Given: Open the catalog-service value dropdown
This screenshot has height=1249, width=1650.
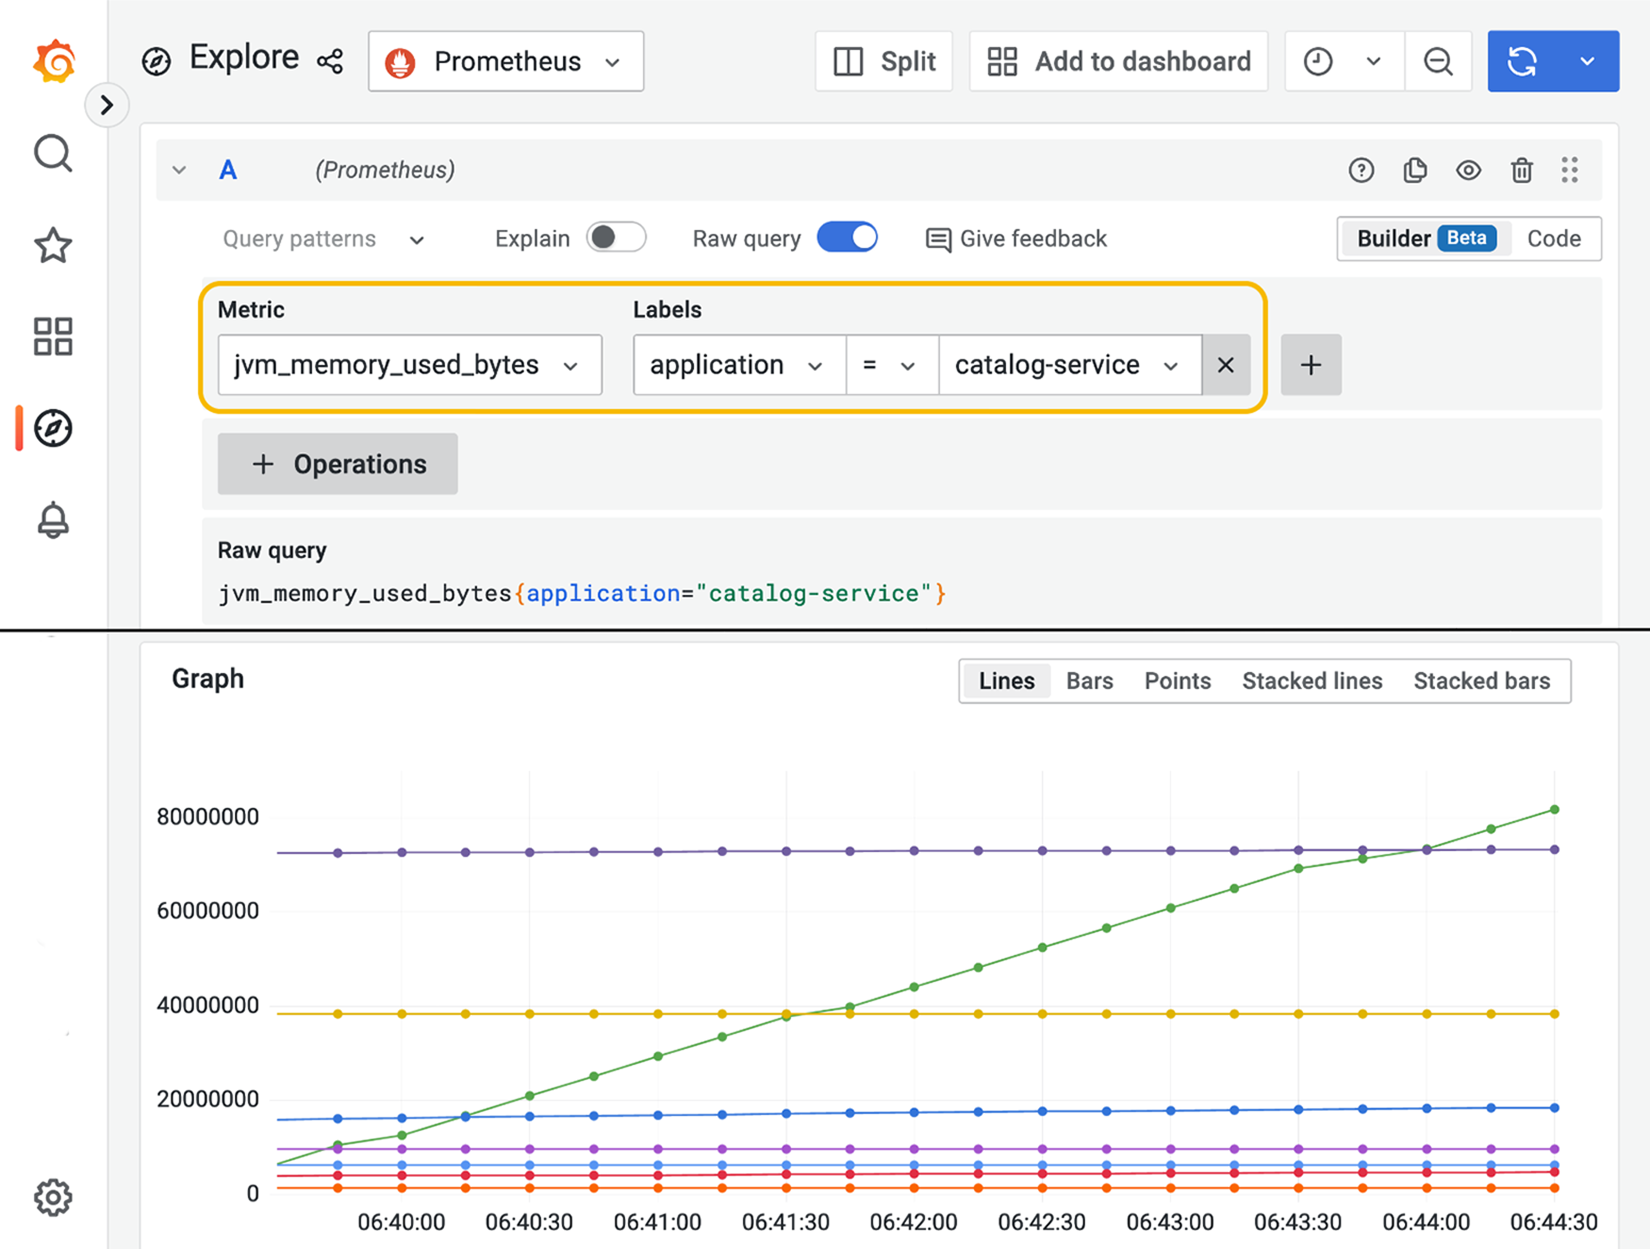Looking at the screenshot, I should (1070, 365).
